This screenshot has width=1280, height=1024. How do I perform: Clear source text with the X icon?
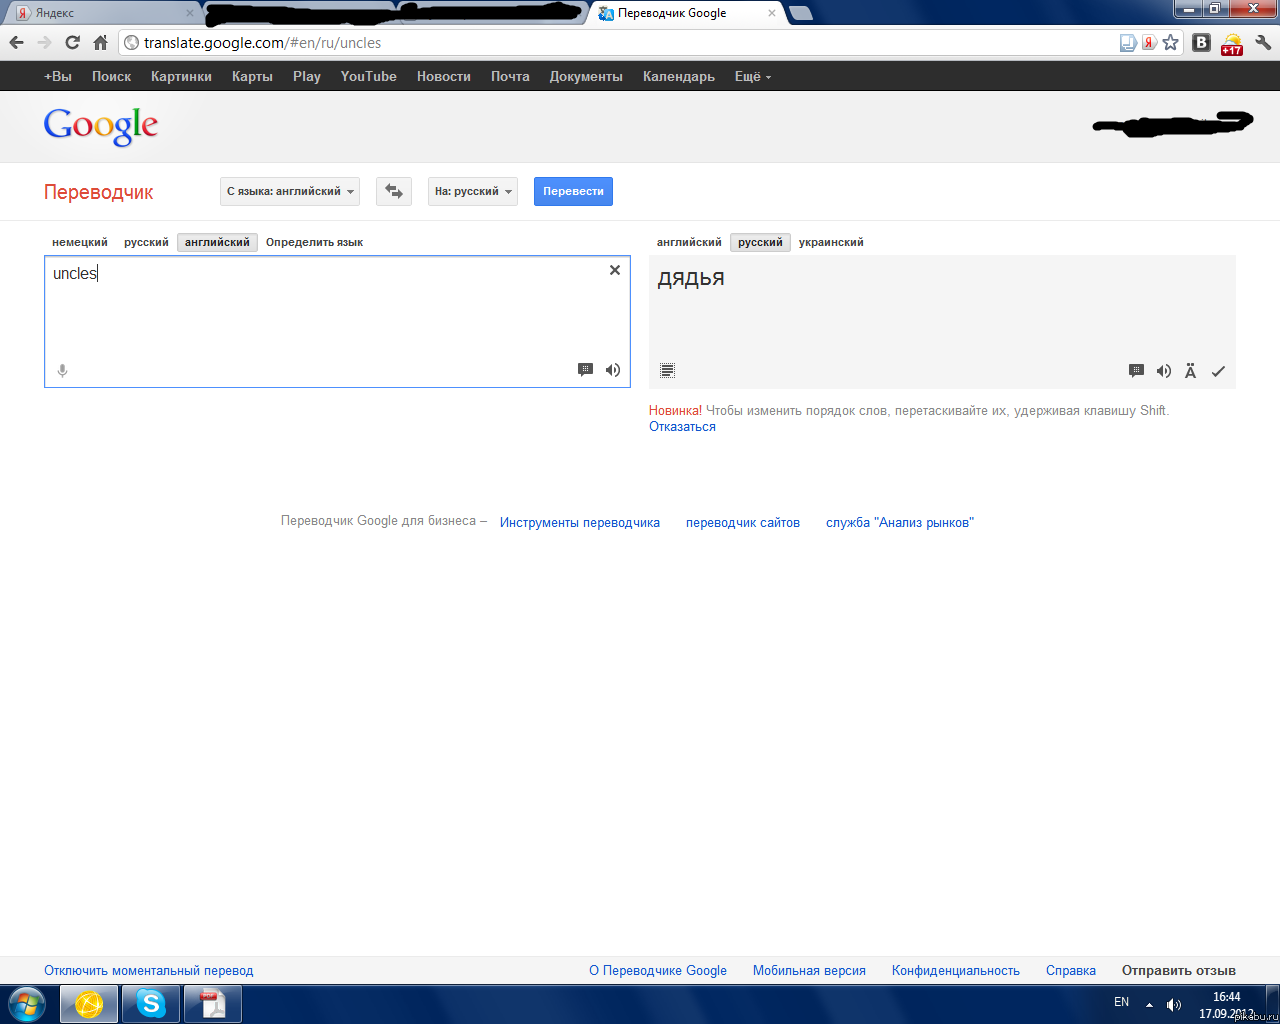[615, 270]
